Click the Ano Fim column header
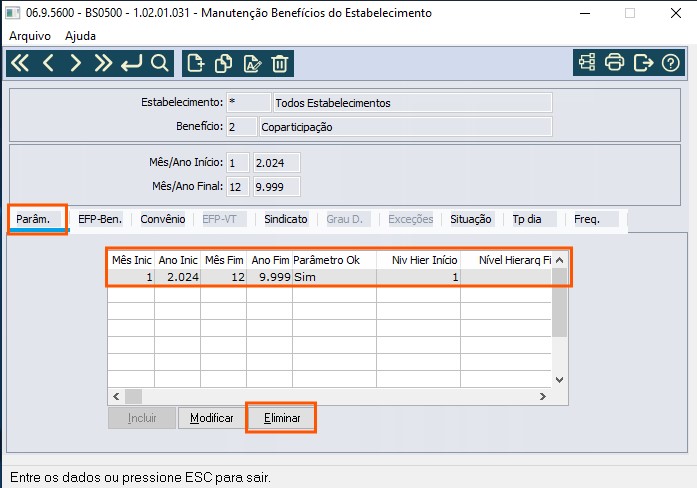Viewport: 697px width, 488px height. pos(269,260)
